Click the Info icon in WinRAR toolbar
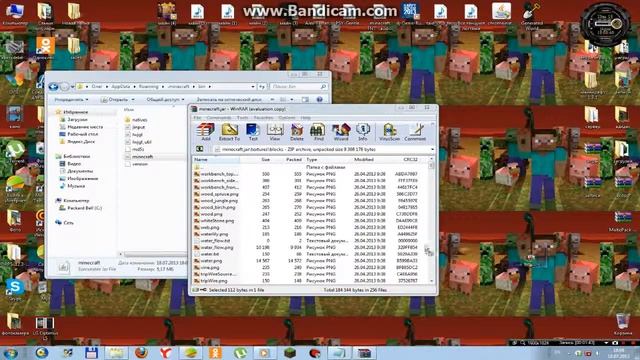Image resolution: width=640 pixels, height=360 pixels. (x=362, y=132)
